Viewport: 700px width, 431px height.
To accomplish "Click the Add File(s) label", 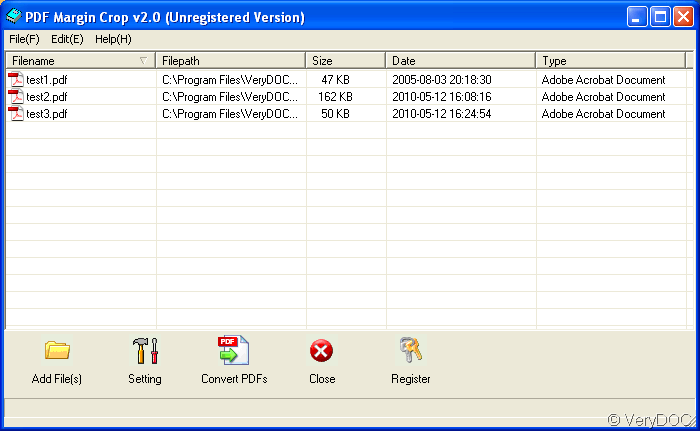I will click(57, 379).
